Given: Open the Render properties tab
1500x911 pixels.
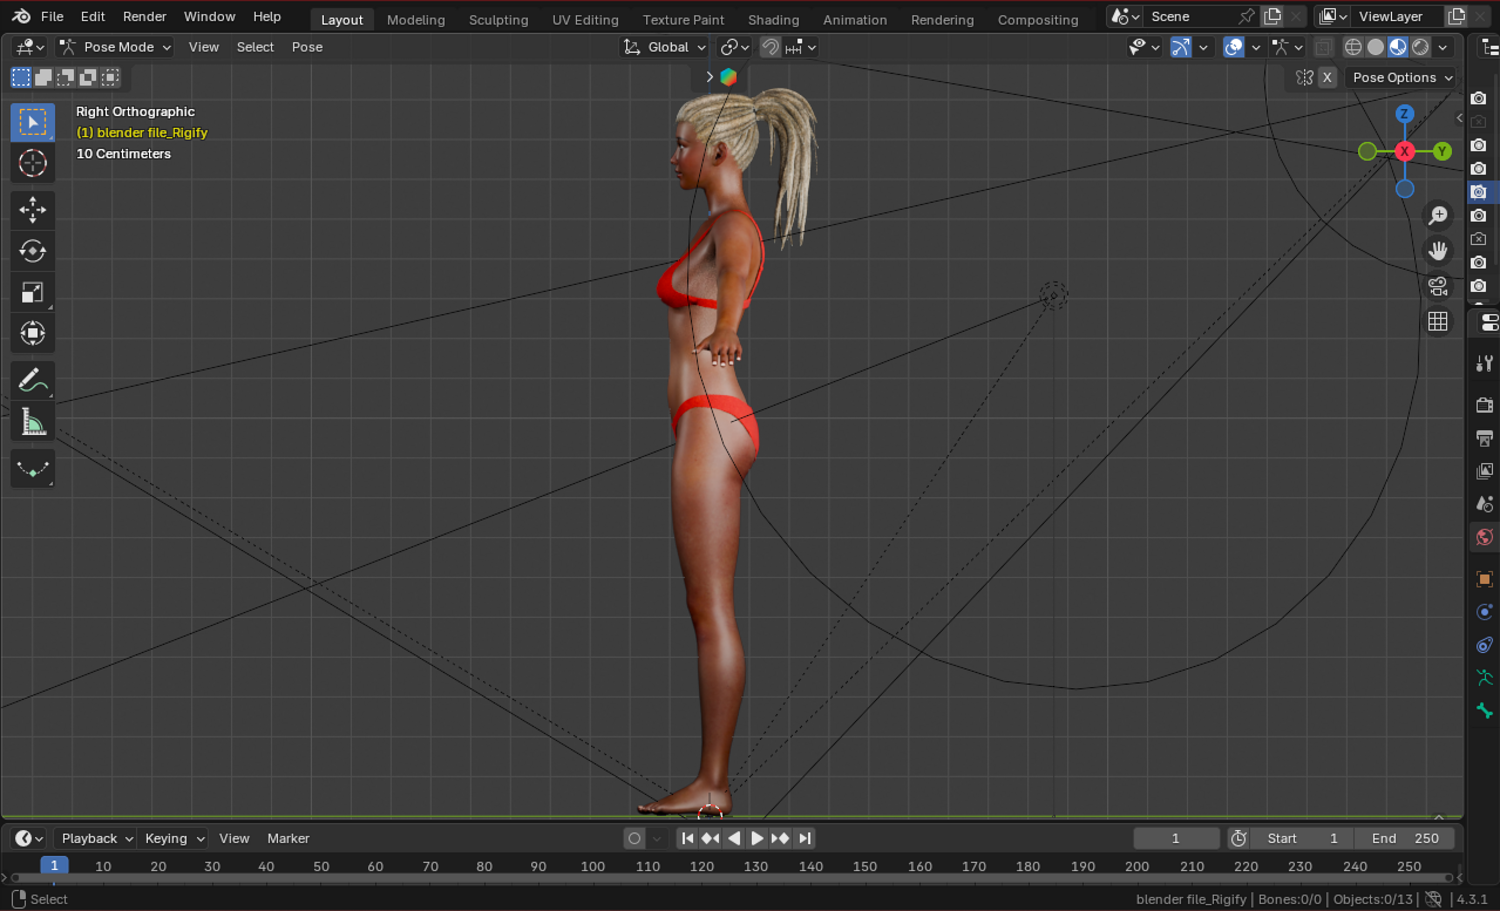Looking at the screenshot, I should click(x=1485, y=405).
